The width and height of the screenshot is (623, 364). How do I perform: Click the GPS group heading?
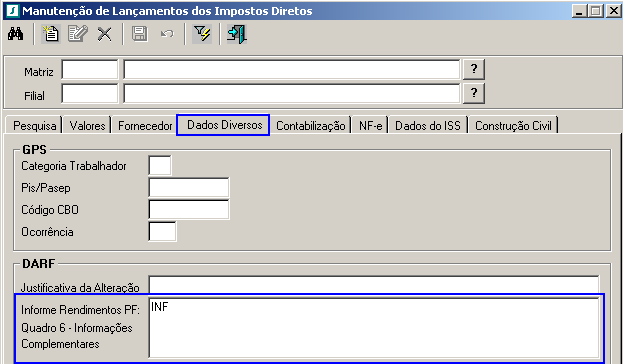(x=34, y=149)
